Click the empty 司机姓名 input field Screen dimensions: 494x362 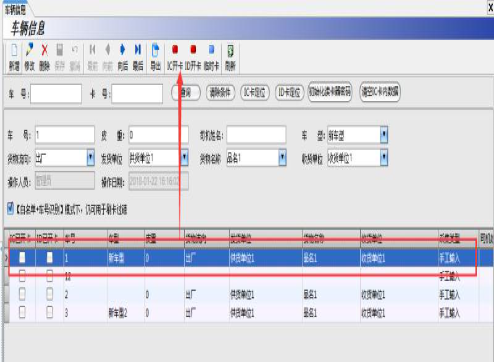coord(256,135)
